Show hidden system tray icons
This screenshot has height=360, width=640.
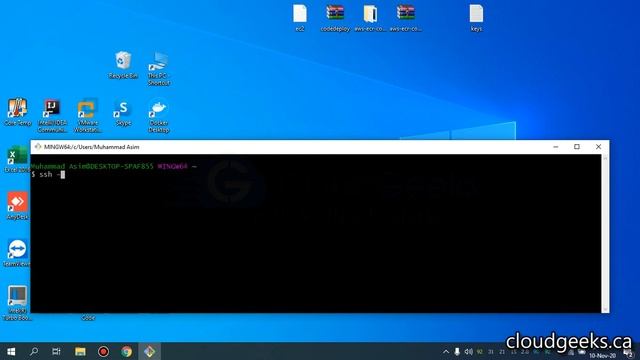pyautogui.click(x=446, y=352)
